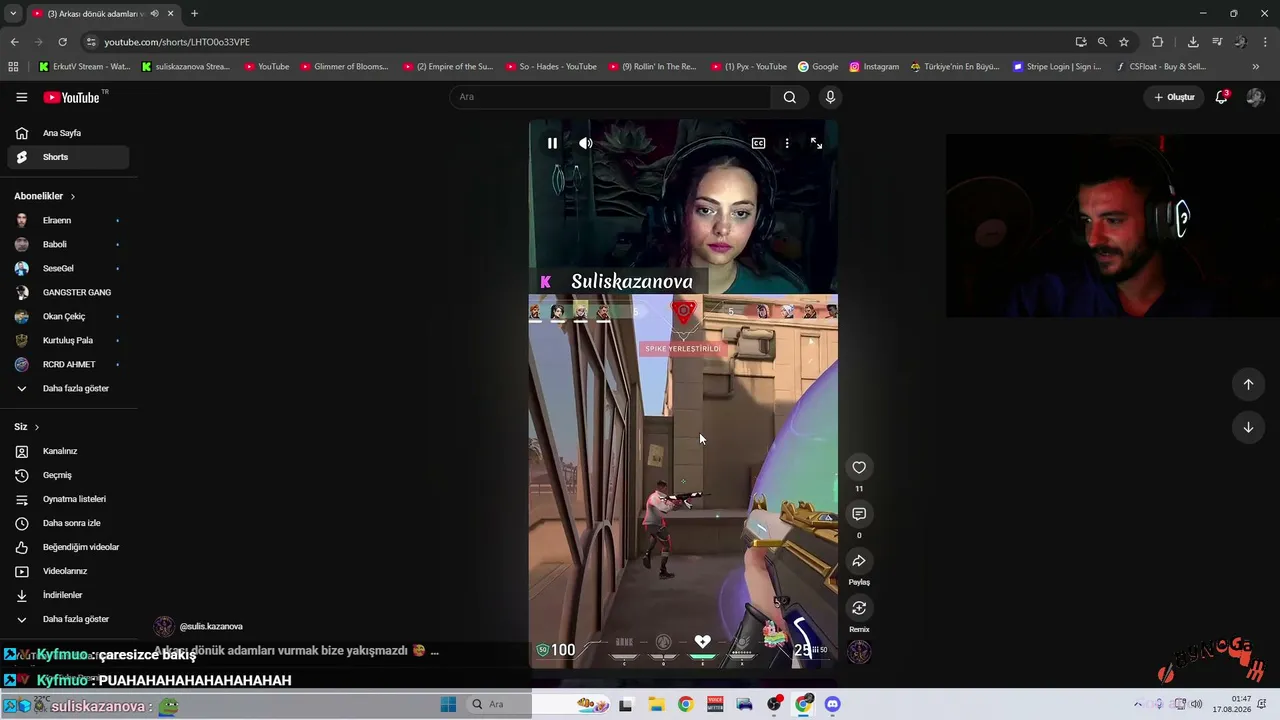Expand subscriptions with Daha fazla göster

68,388
